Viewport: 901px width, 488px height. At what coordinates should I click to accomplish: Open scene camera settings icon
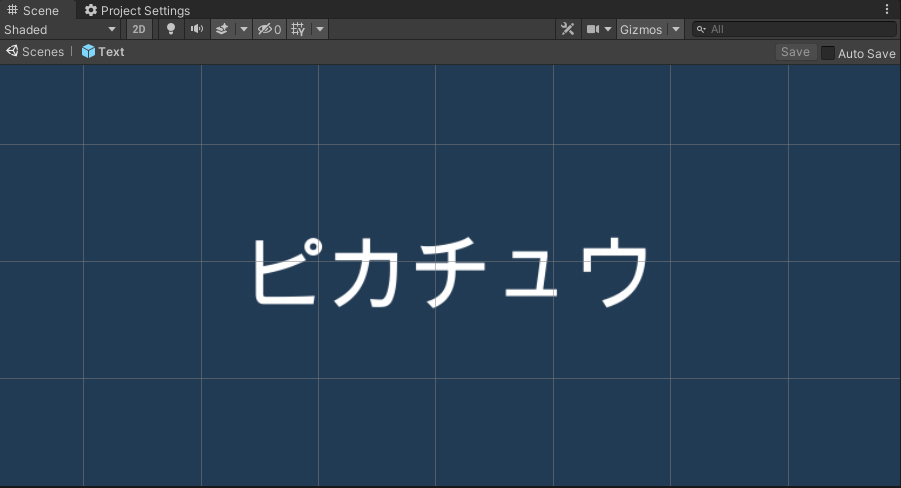(x=593, y=29)
